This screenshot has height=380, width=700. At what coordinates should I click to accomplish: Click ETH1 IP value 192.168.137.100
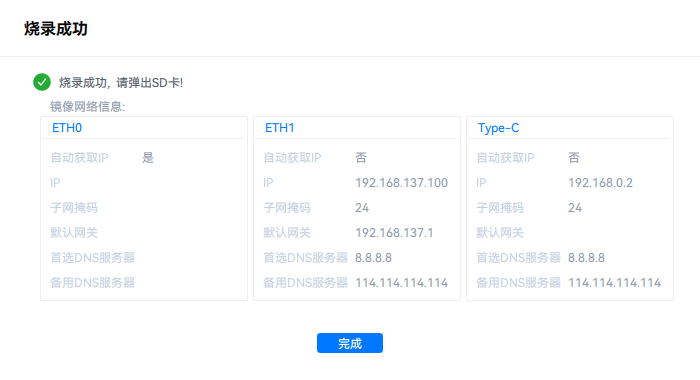[401, 183]
